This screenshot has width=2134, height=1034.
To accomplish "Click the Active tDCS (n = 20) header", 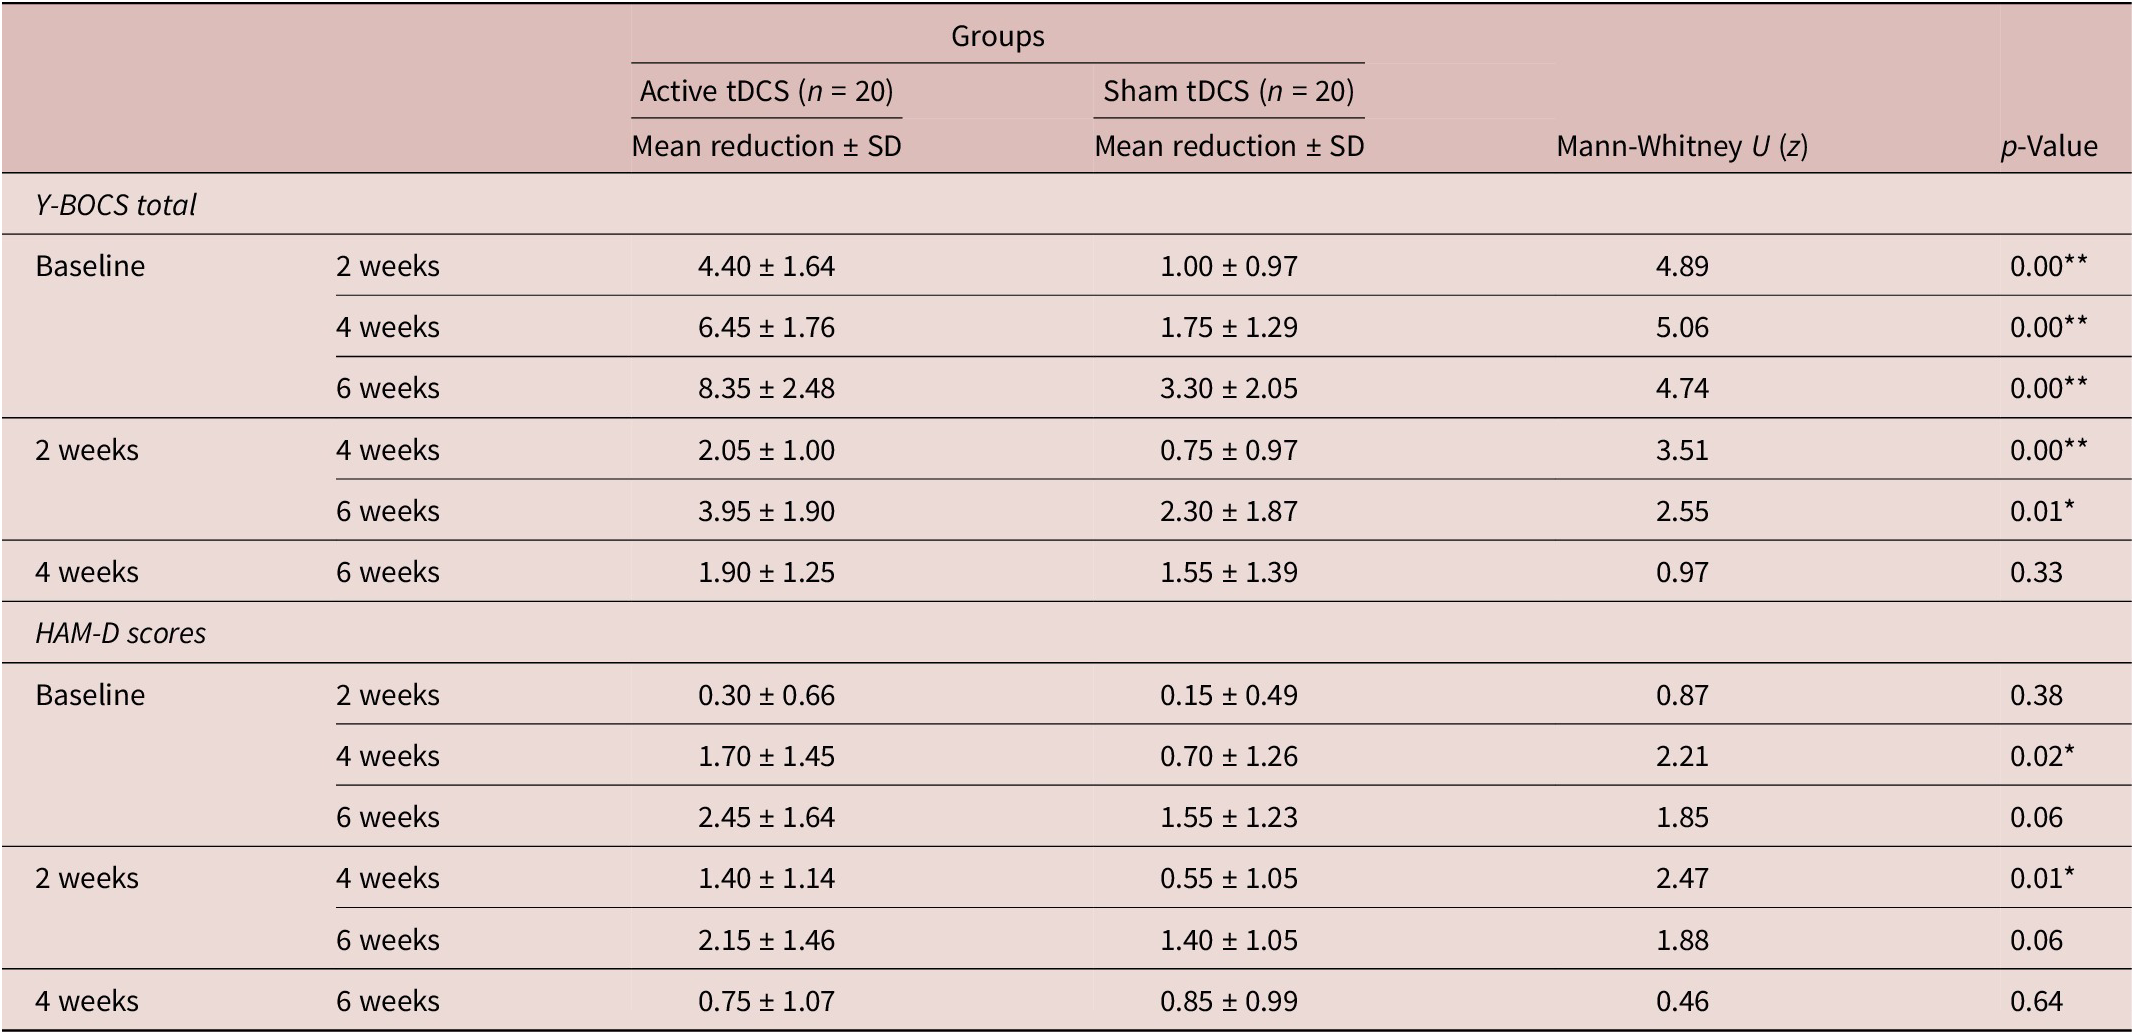I will click(x=766, y=91).
